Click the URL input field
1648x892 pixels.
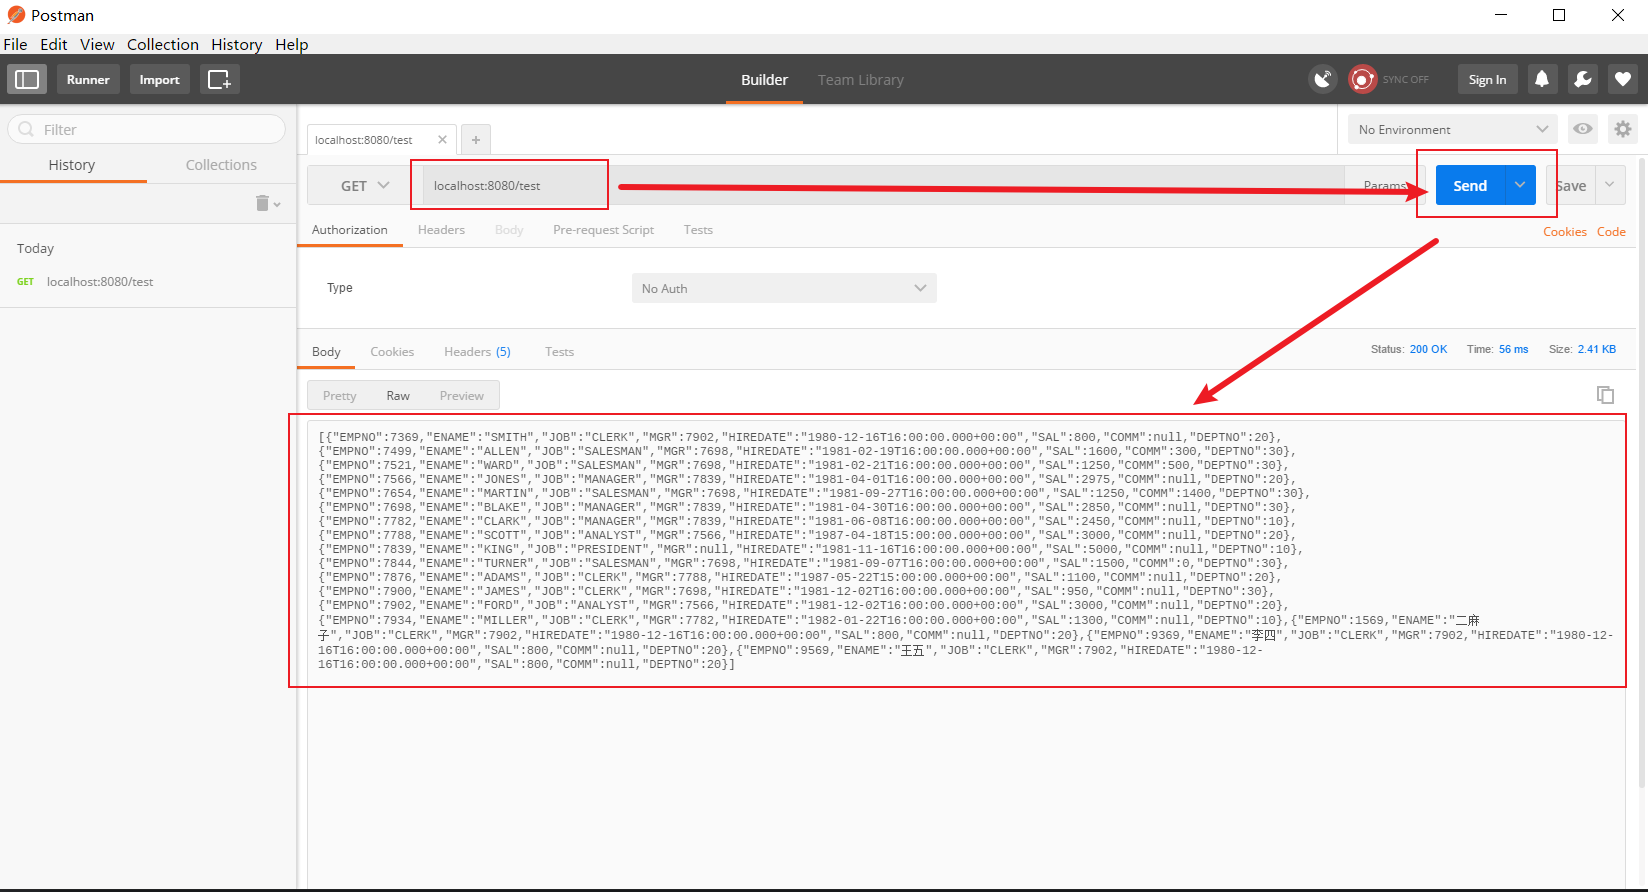(x=883, y=186)
